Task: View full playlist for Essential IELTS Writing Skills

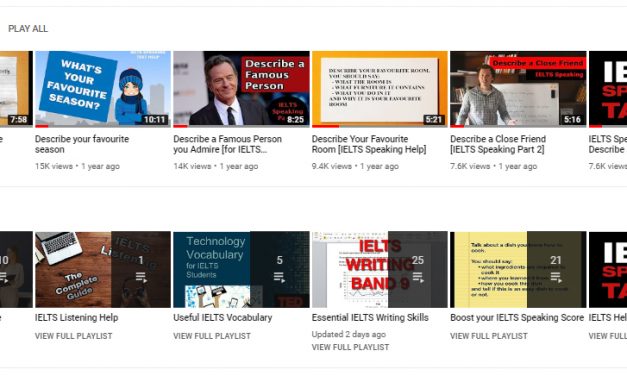Action: (350, 347)
